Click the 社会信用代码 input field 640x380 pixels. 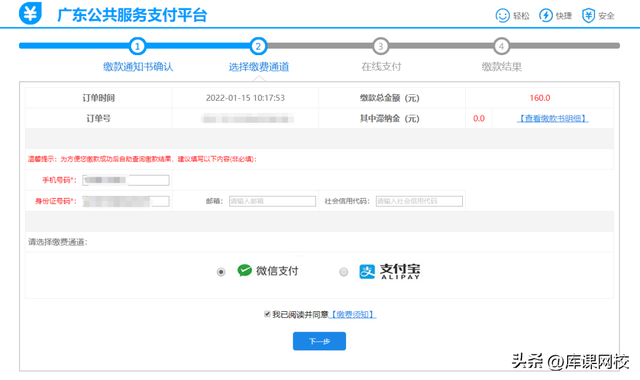pyautogui.click(x=419, y=201)
